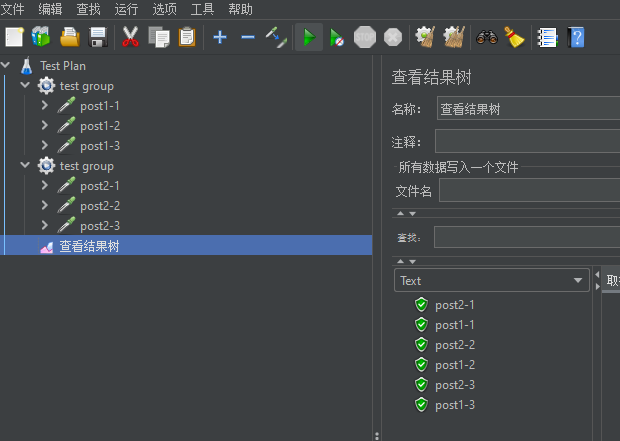Click the 名称 name input field
The width and height of the screenshot is (620, 441).
528,108
